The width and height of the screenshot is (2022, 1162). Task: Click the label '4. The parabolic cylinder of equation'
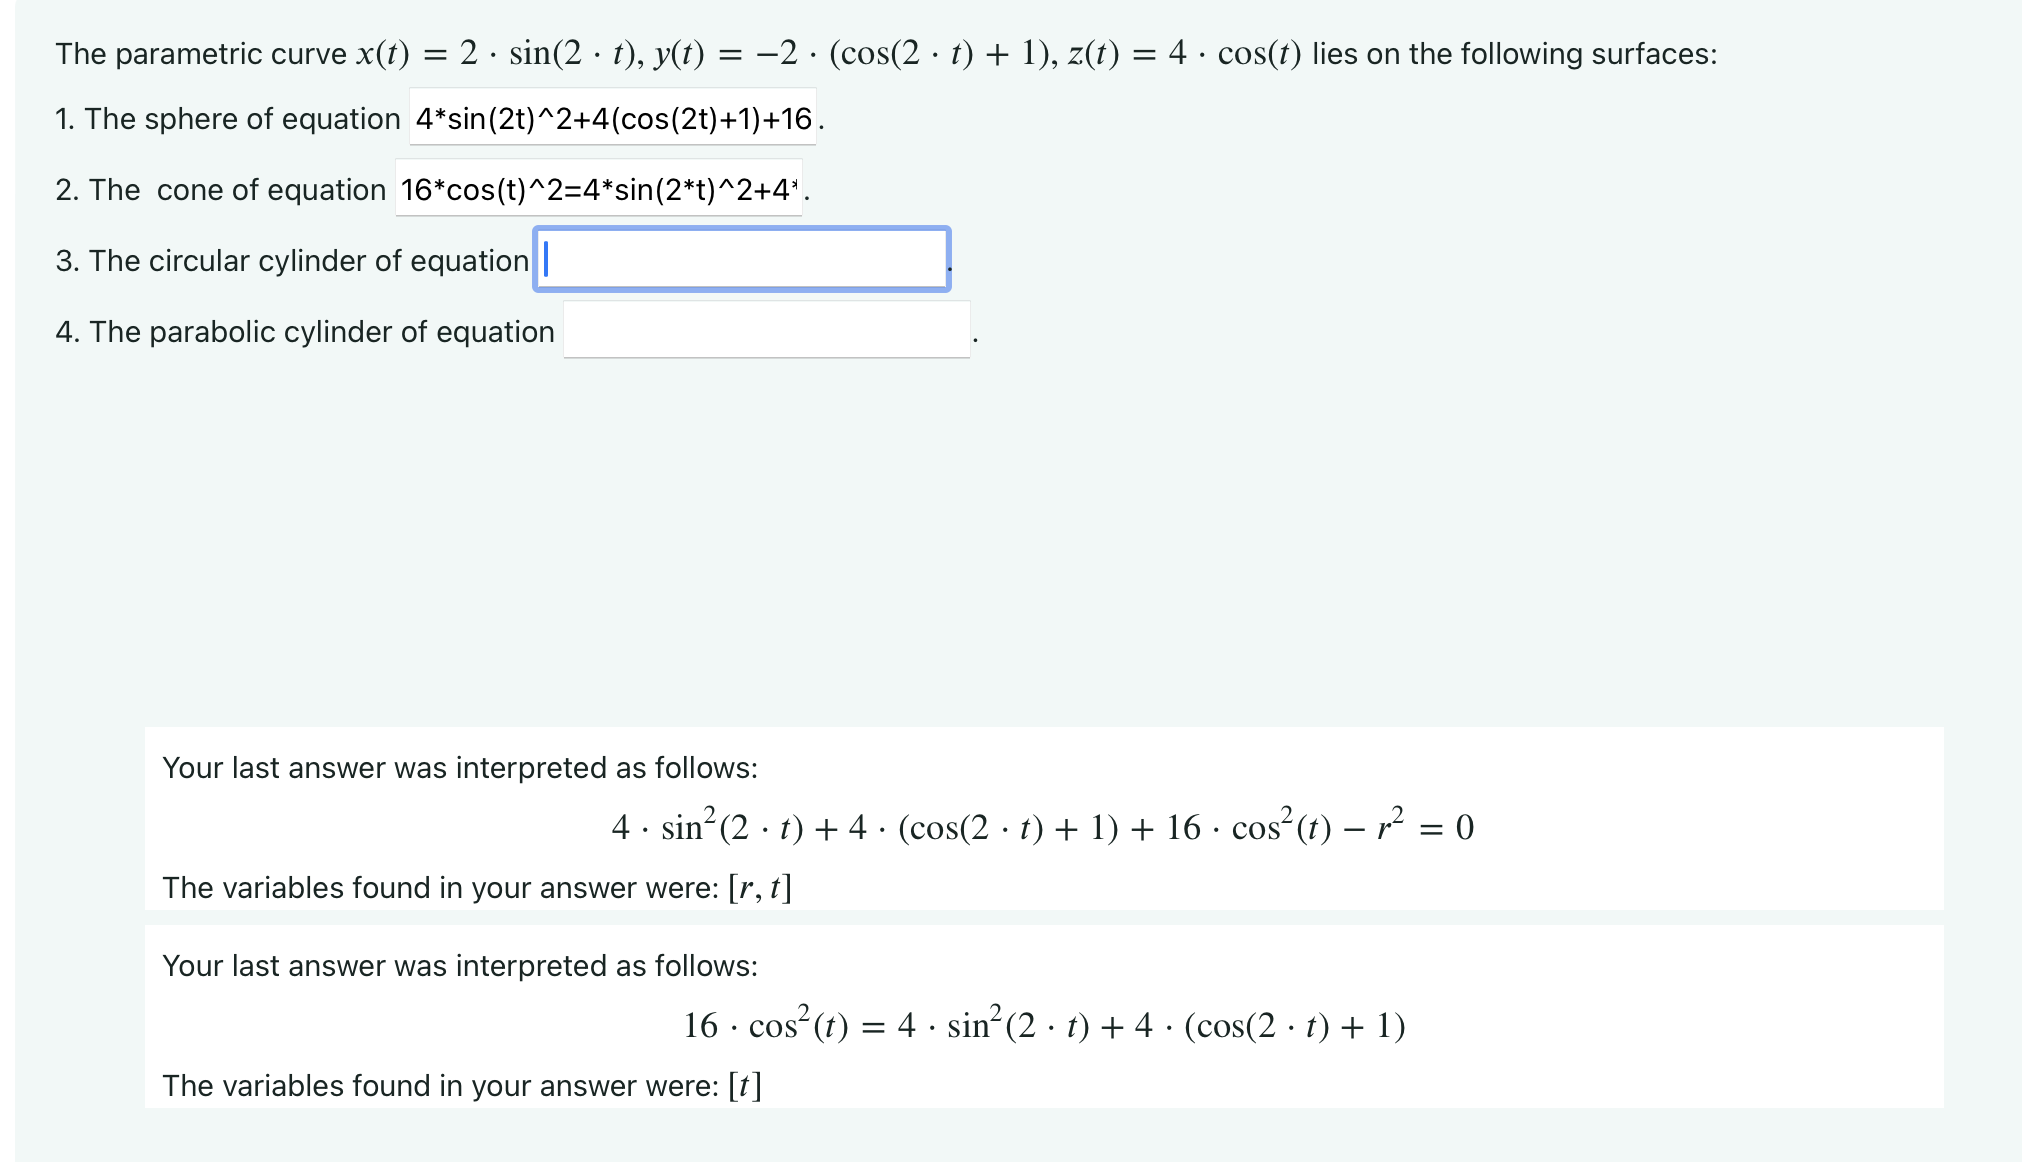304,331
